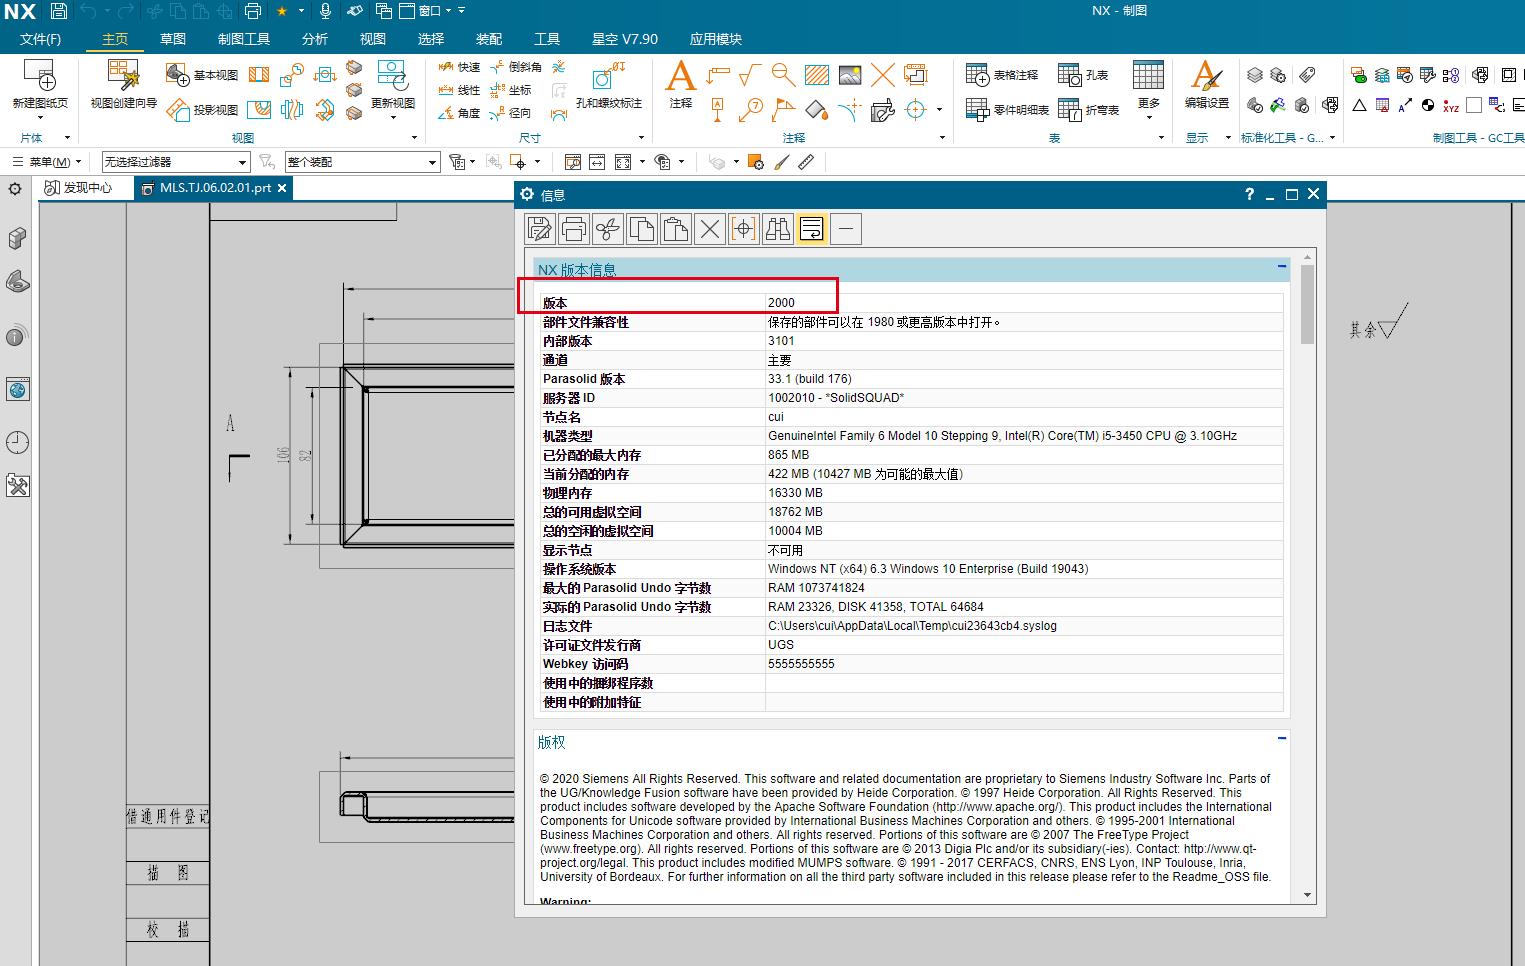Switch to the 草图 ribbon tab
The width and height of the screenshot is (1525, 966).
(x=173, y=39)
